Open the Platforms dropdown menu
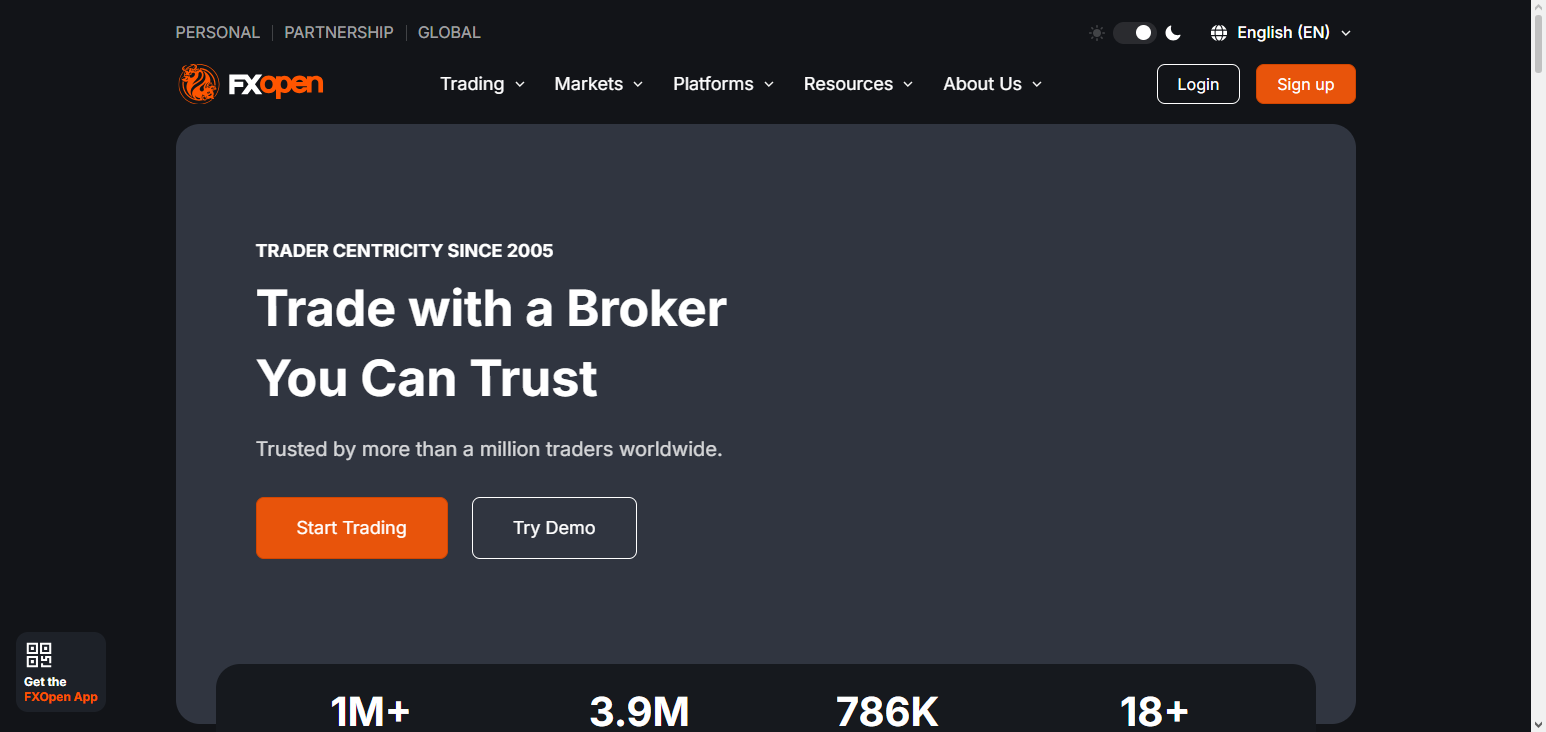Viewport: 1546px width, 732px height. point(724,84)
